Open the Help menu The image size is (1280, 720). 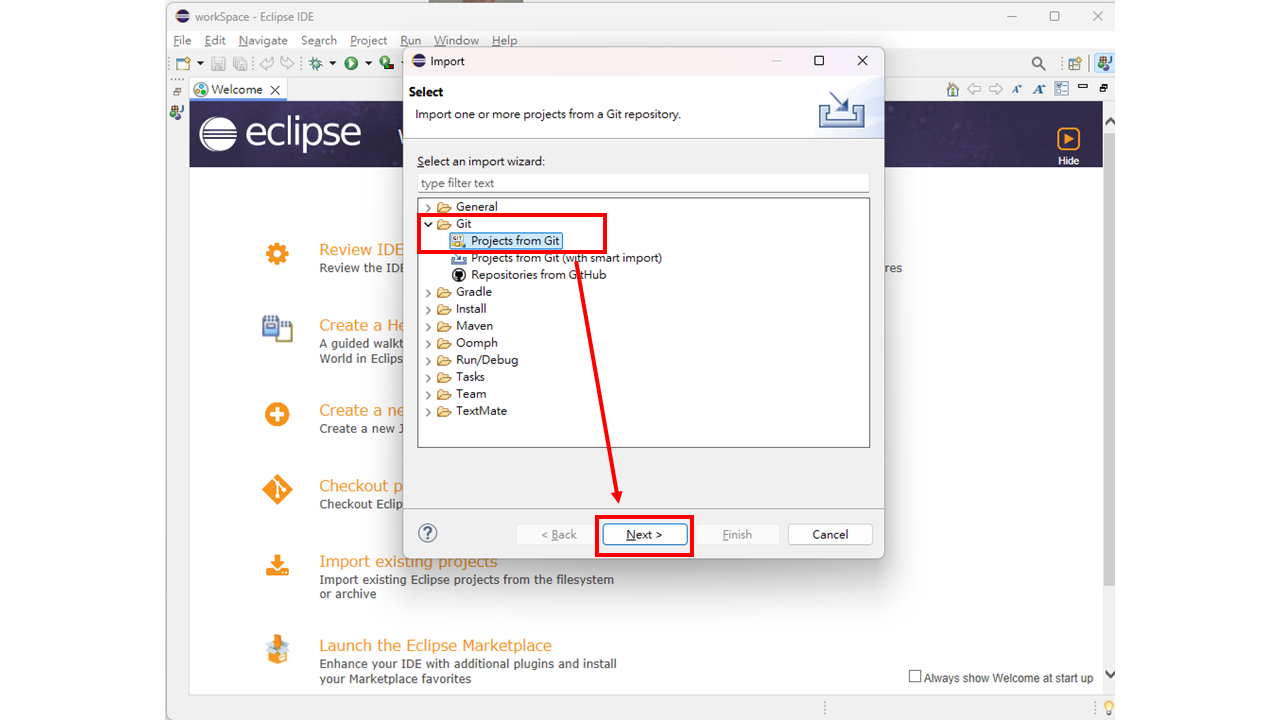click(x=505, y=40)
